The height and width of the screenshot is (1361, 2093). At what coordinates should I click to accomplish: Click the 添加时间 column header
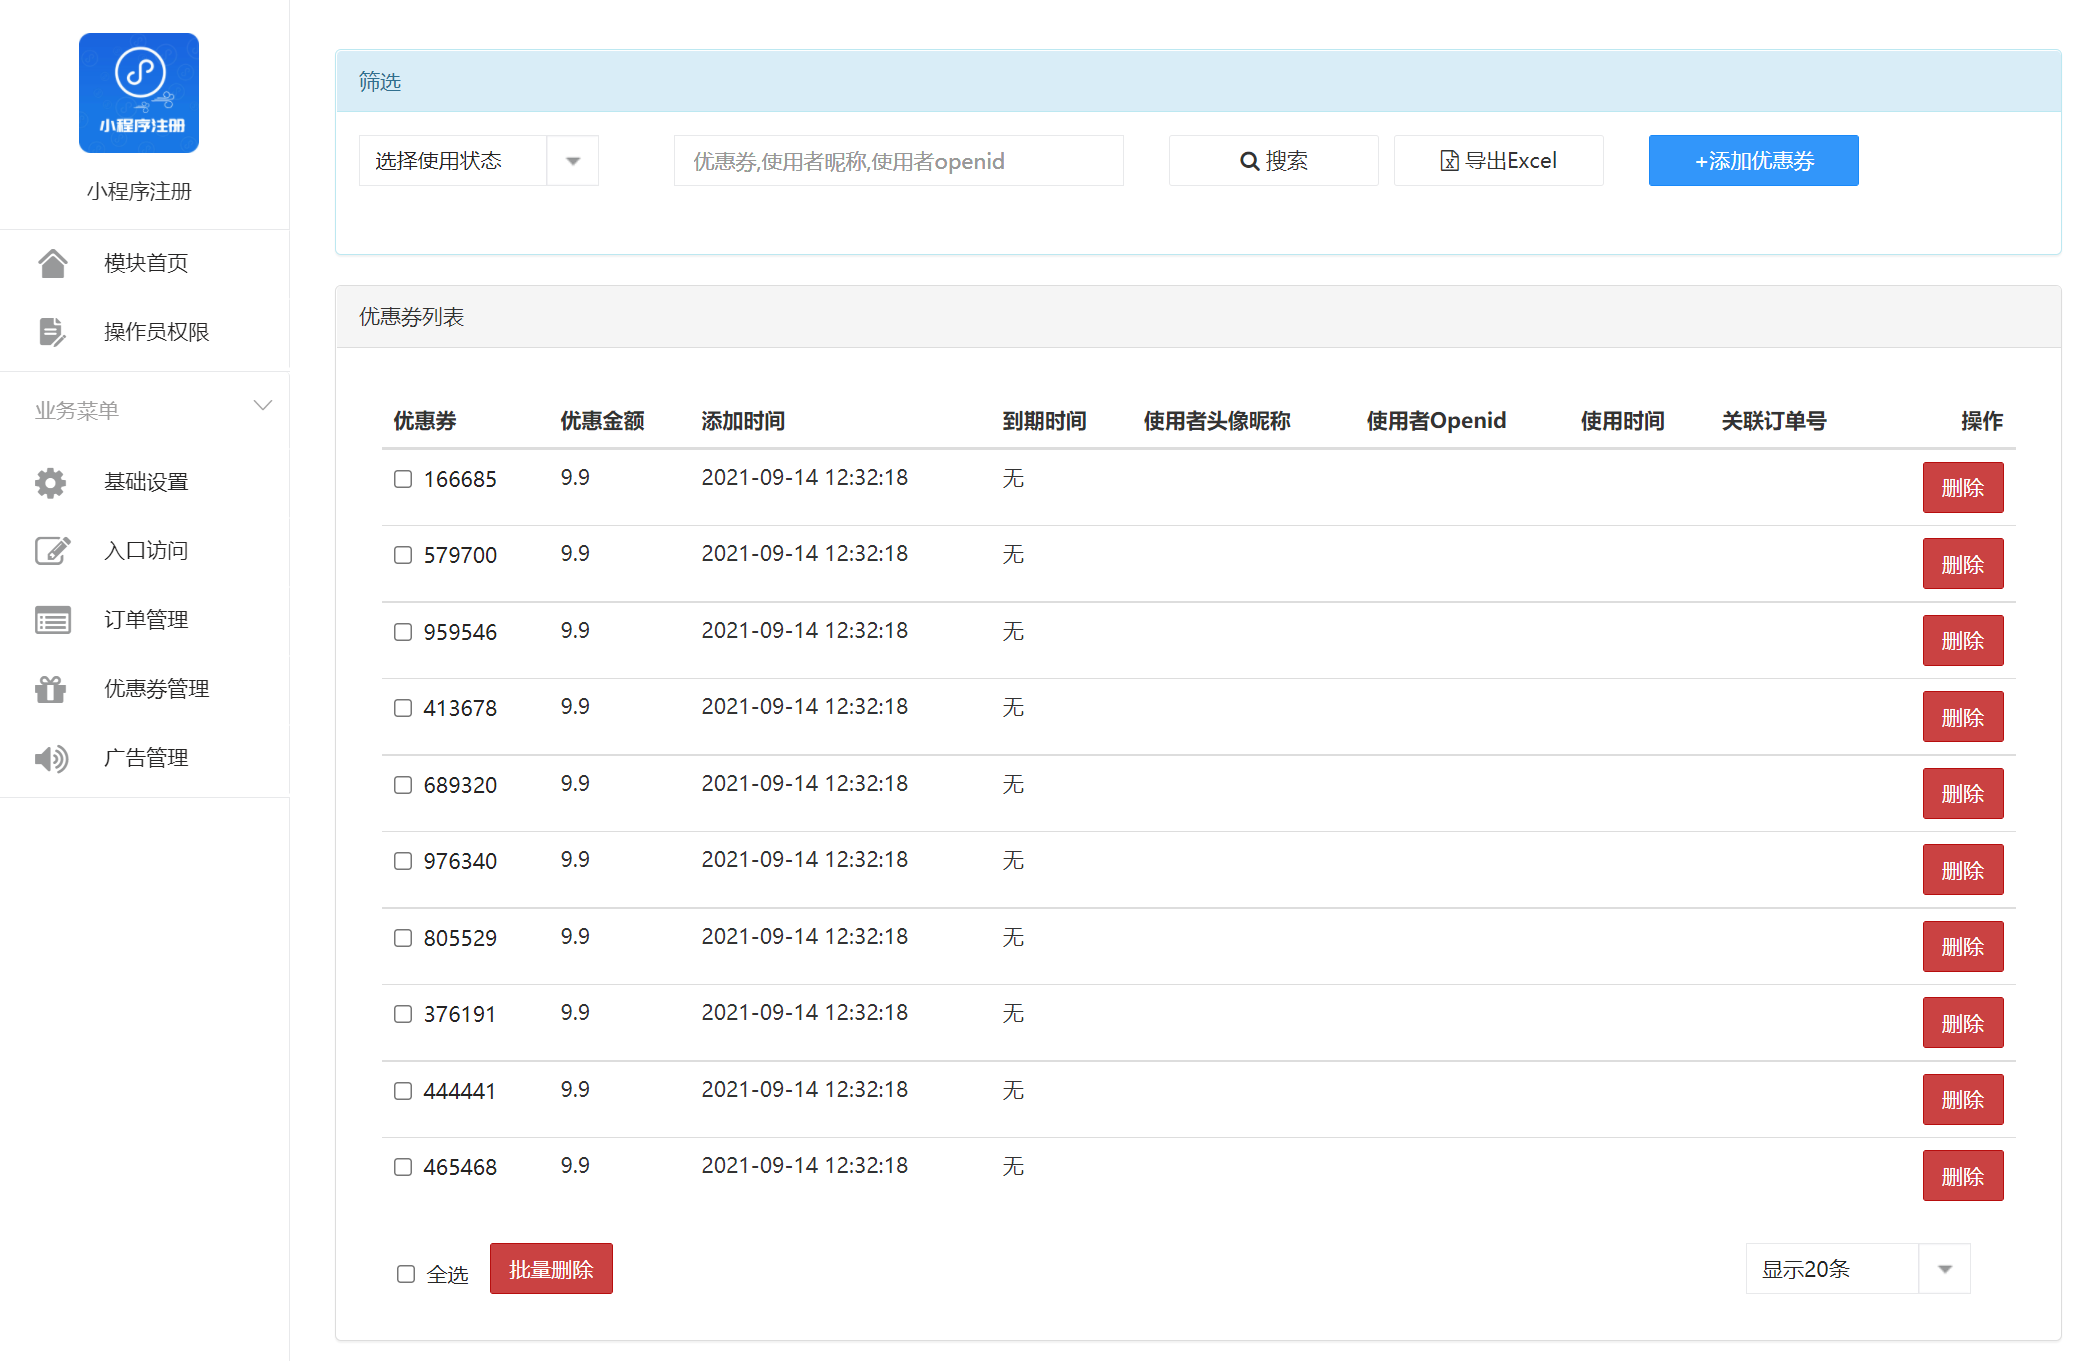[x=743, y=421]
